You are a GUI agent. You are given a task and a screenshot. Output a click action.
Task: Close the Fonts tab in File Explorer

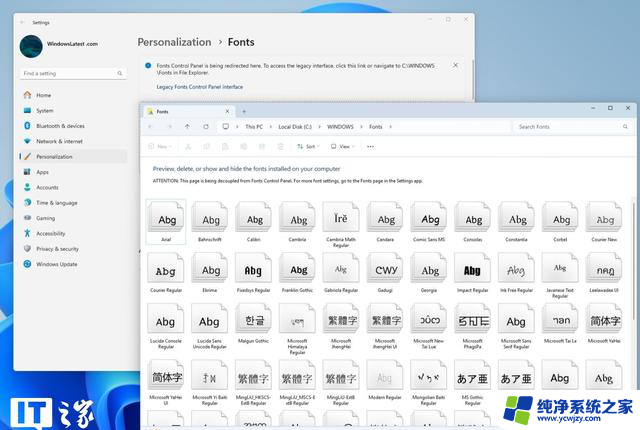pyautogui.click(x=227, y=111)
